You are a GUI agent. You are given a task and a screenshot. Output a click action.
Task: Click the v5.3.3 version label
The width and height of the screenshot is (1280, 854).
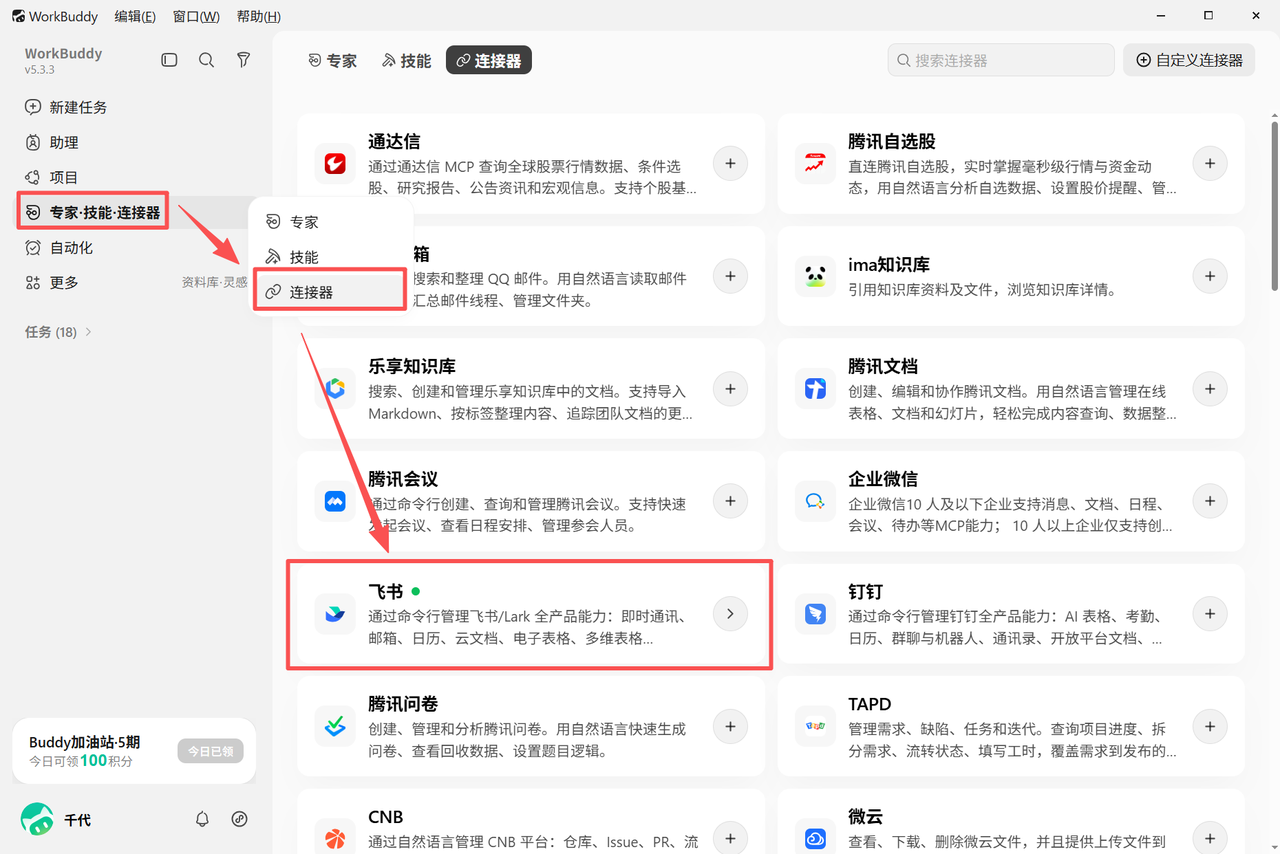point(39,70)
